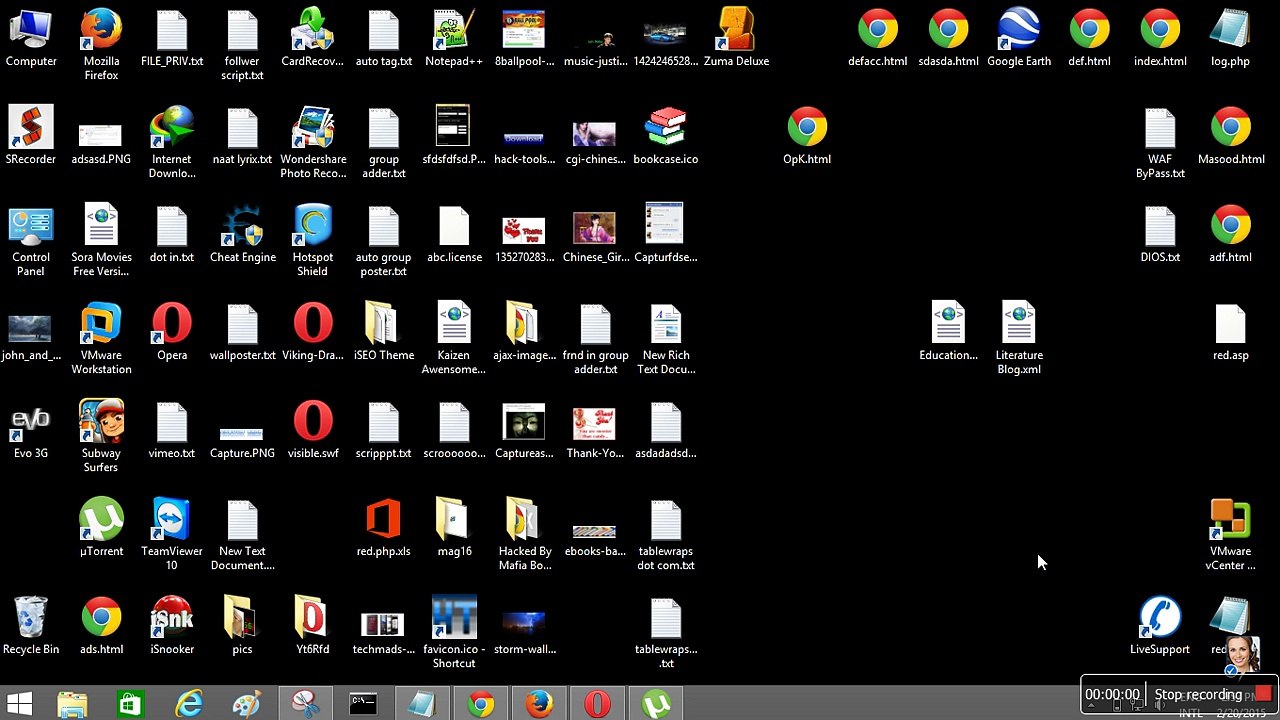The image size is (1280, 720).
Task: Open the Zuma Deluxe game icon
Action: [736, 32]
